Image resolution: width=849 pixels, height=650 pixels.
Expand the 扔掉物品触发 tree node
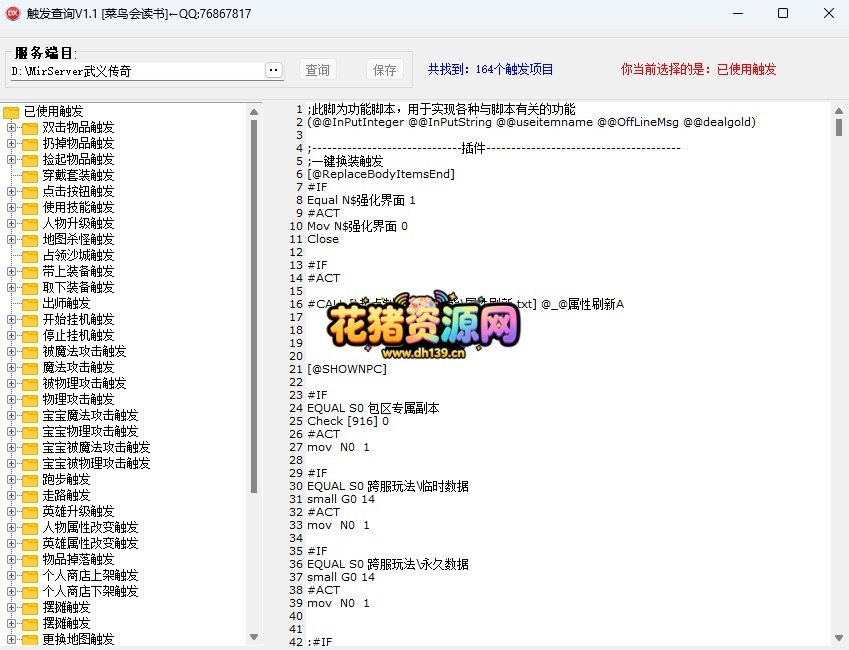(x=11, y=144)
